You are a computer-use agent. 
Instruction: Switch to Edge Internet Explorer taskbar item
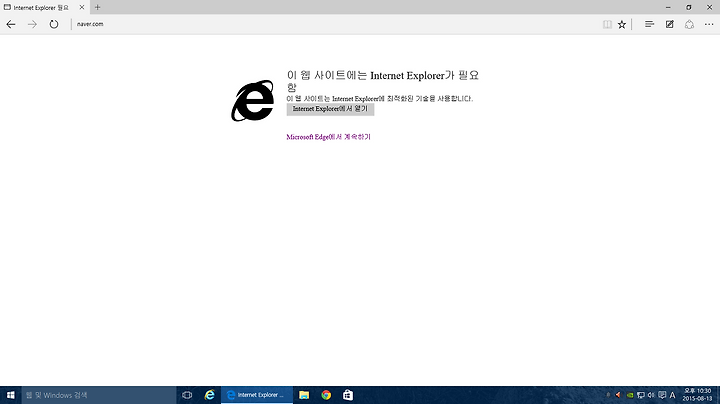[x=257, y=395]
